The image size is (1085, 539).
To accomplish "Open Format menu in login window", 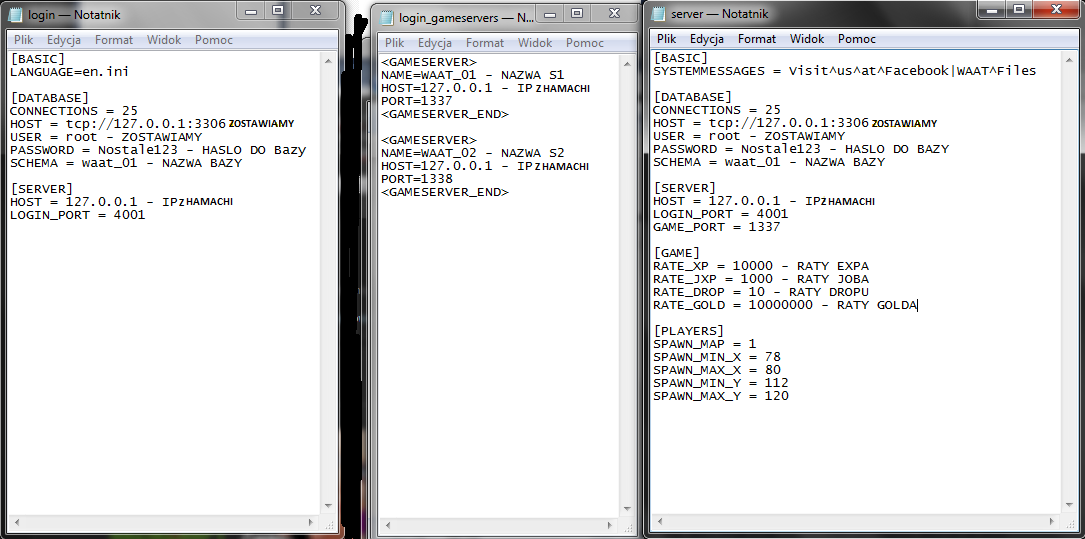I will [x=113, y=40].
